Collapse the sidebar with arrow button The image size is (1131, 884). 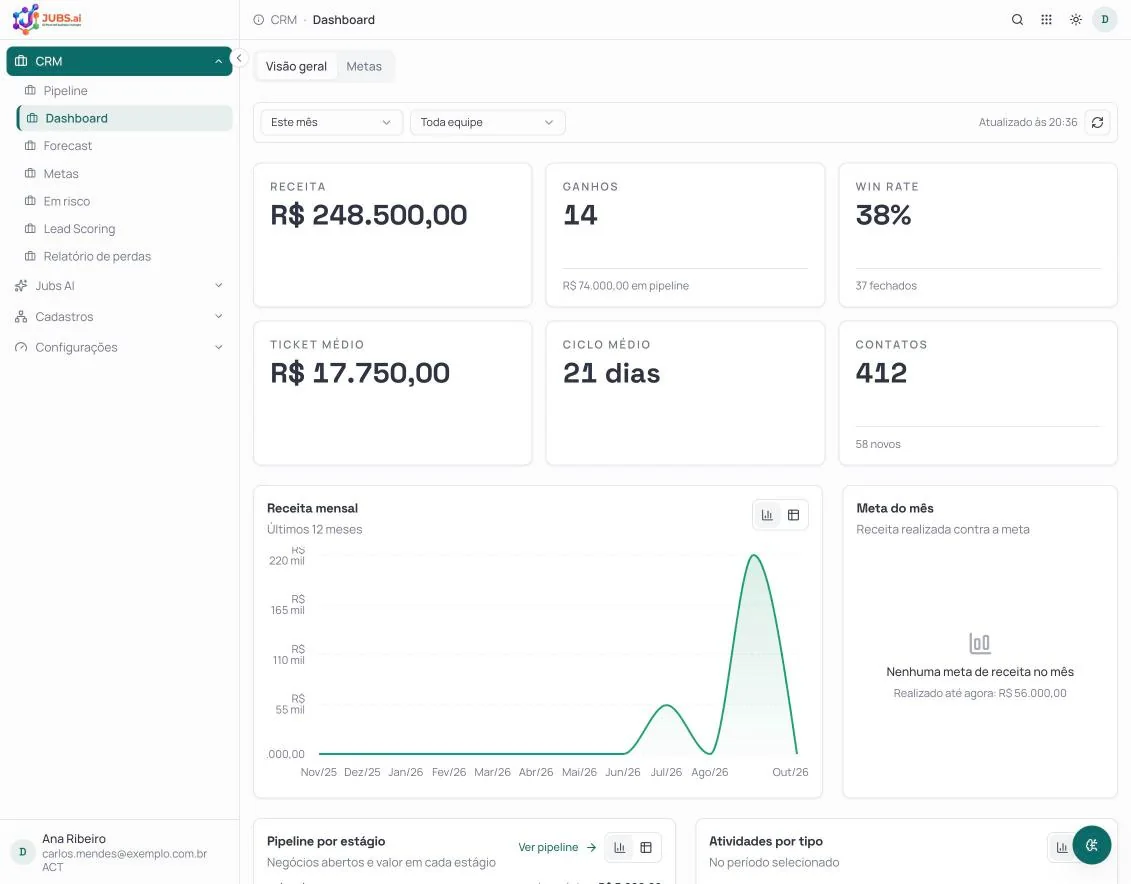click(239, 58)
